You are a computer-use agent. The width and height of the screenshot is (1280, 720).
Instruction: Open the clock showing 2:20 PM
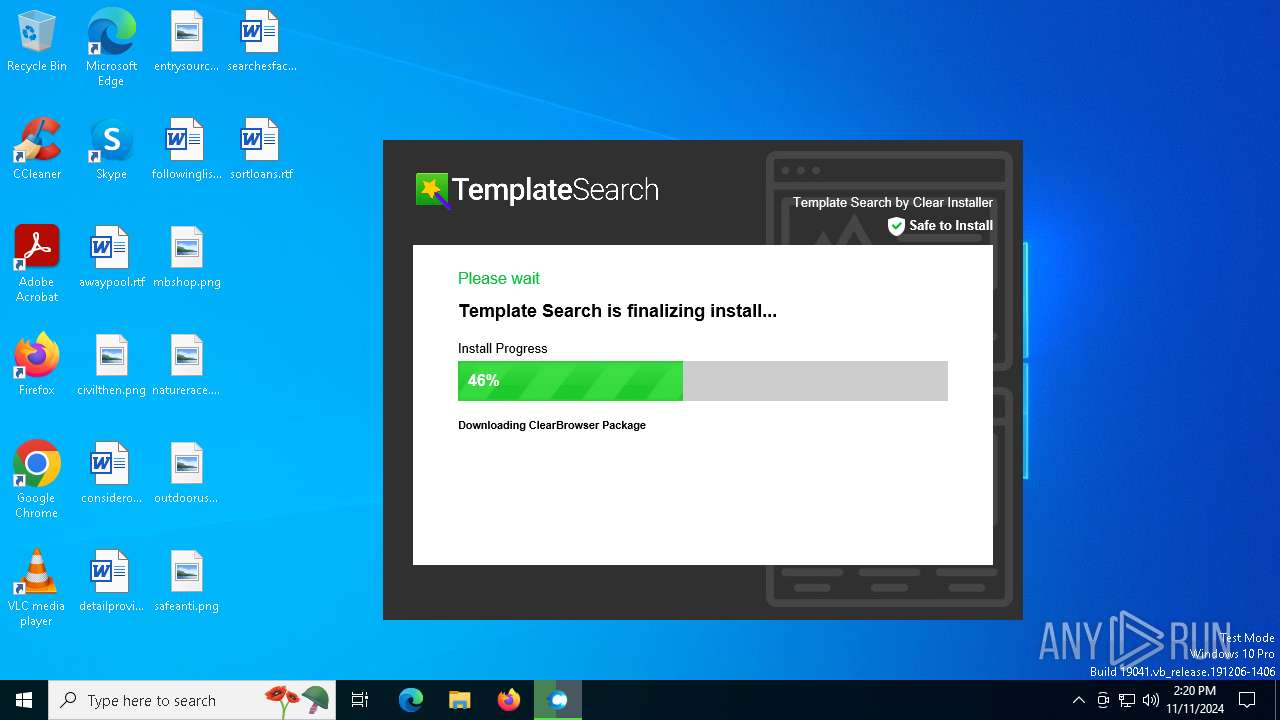pos(1195,700)
